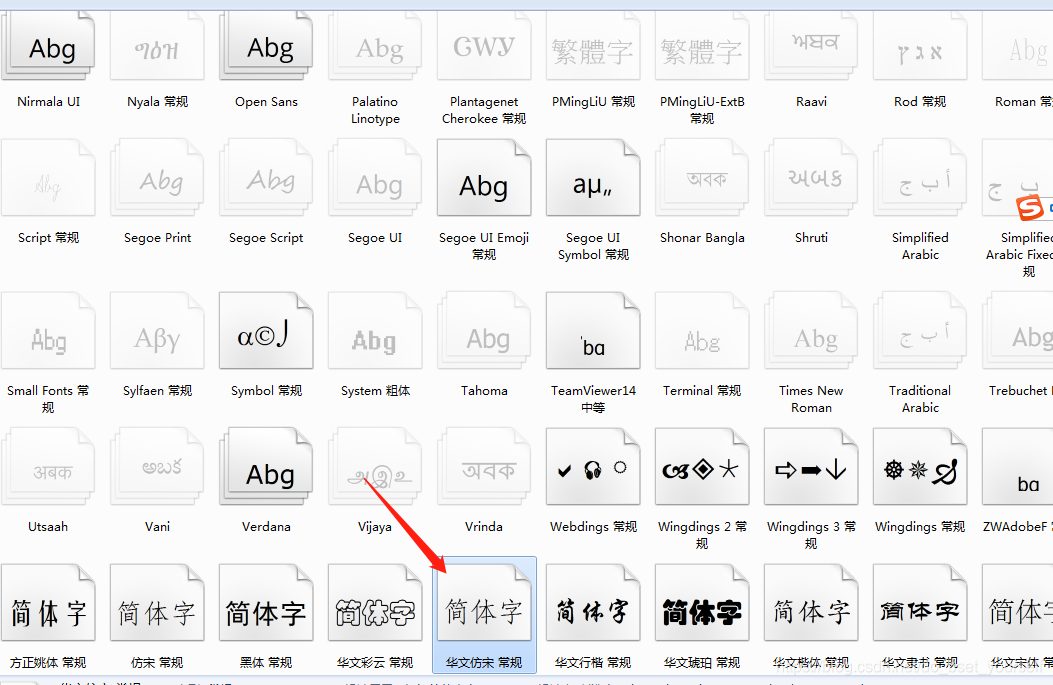Select the Segoe UI font icon

(375, 178)
